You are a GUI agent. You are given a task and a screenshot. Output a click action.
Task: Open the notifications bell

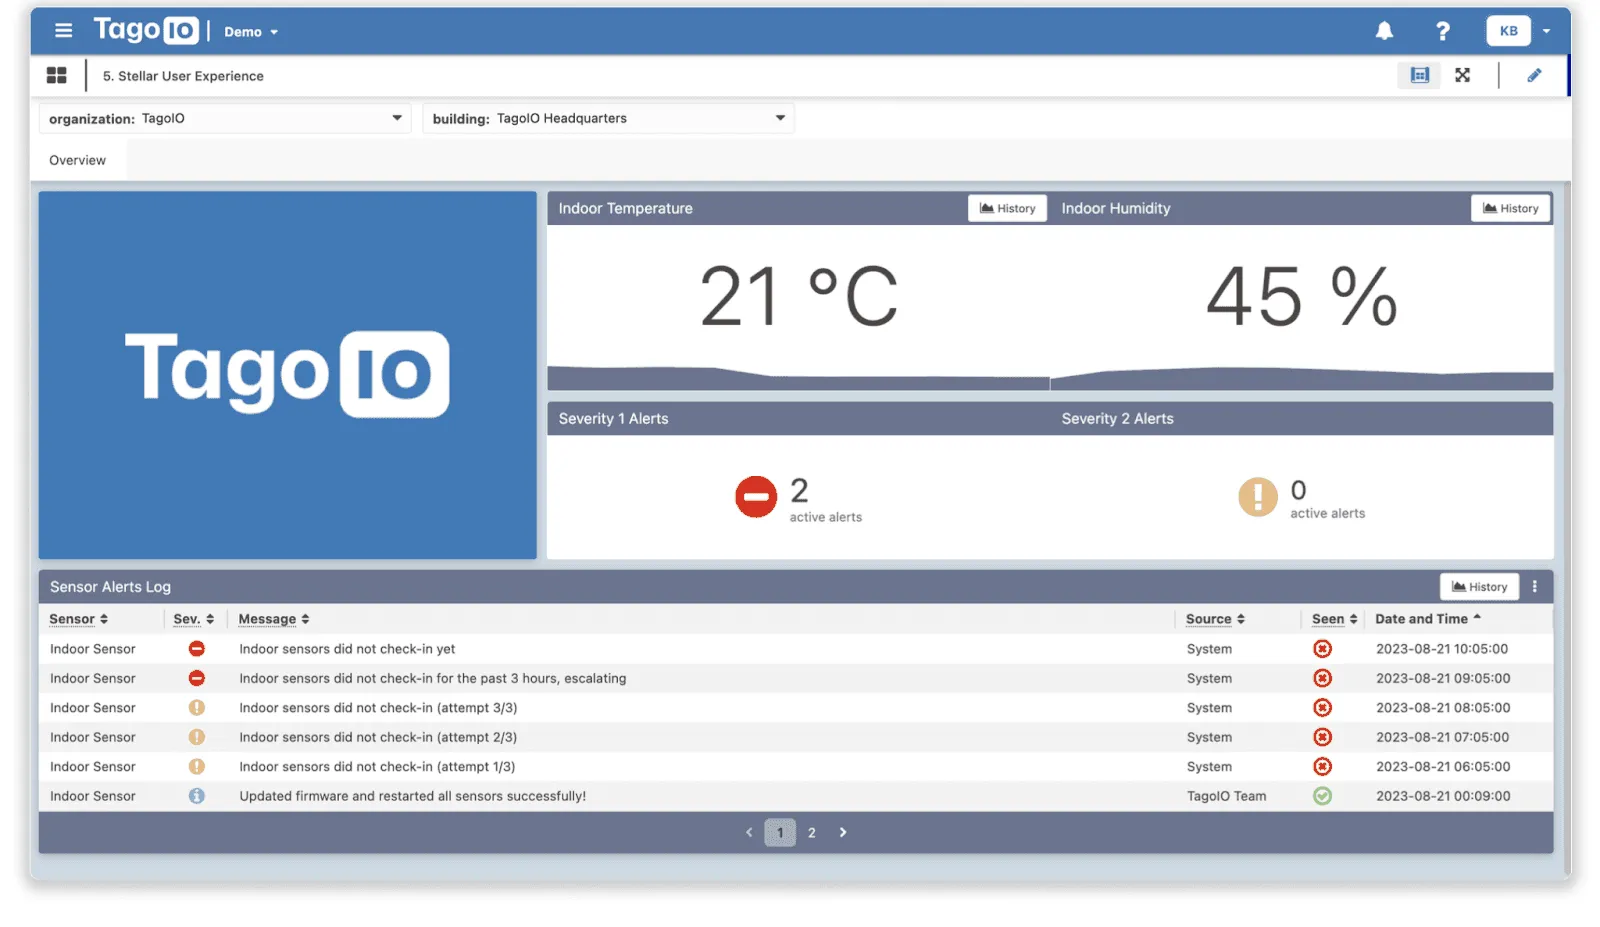click(1384, 31)
